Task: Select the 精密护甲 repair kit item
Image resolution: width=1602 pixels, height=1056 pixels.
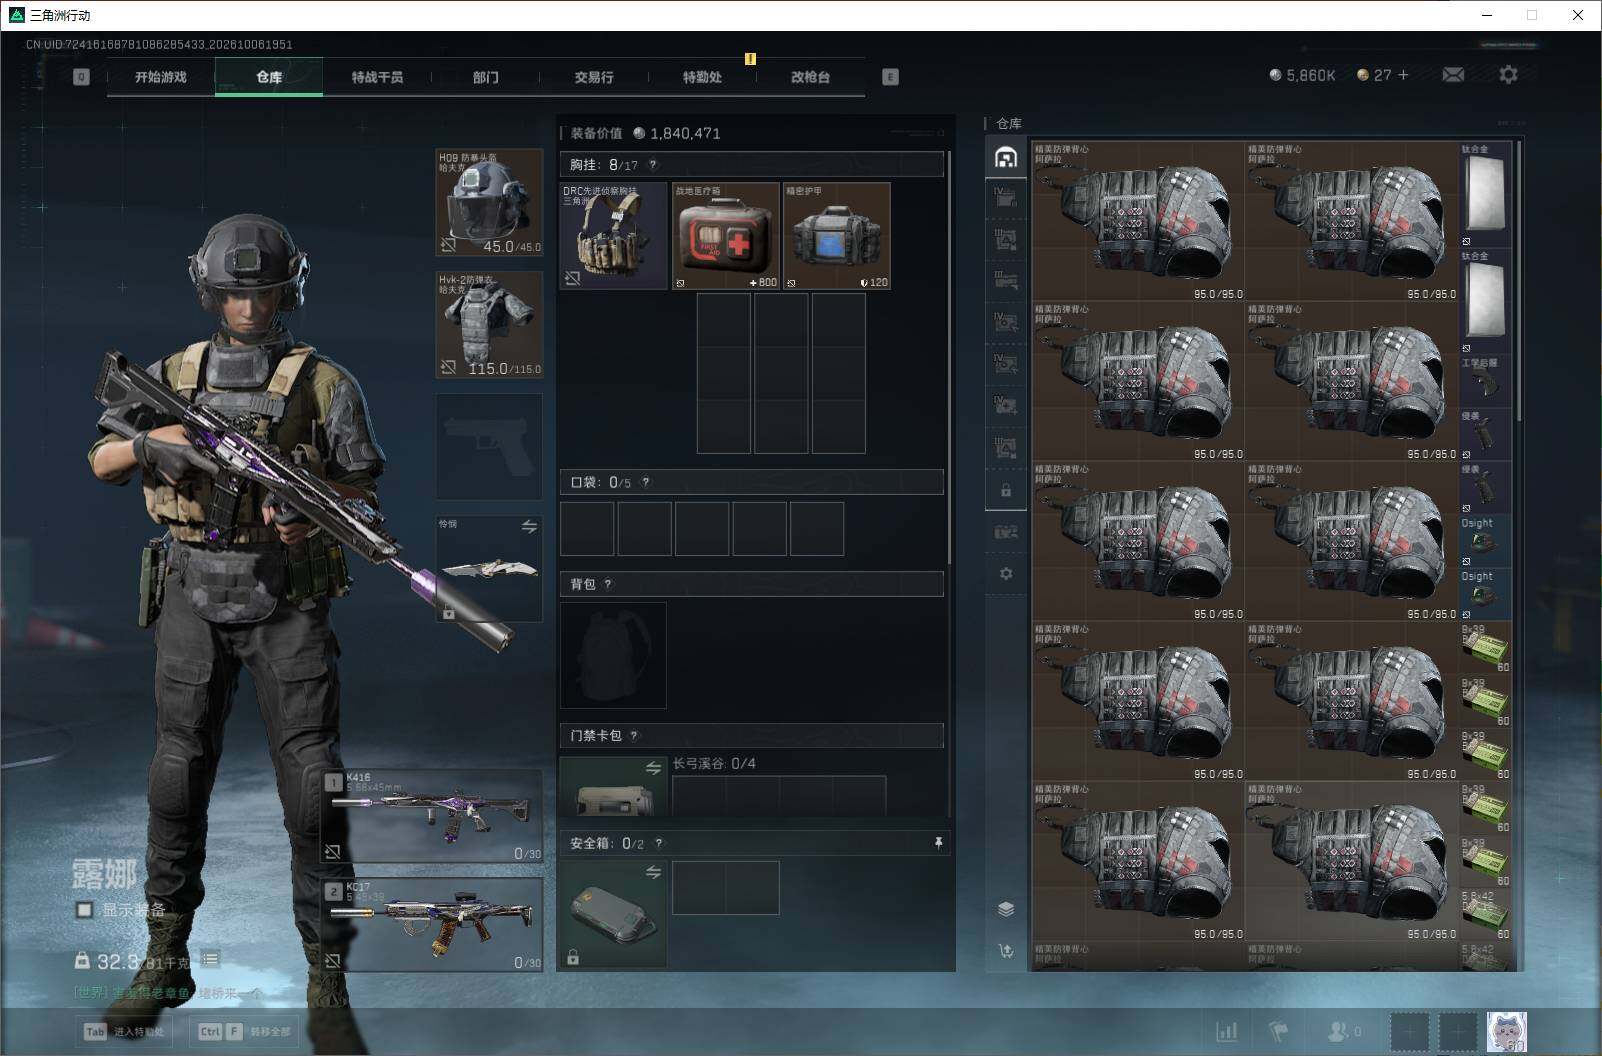Action: 837,236
